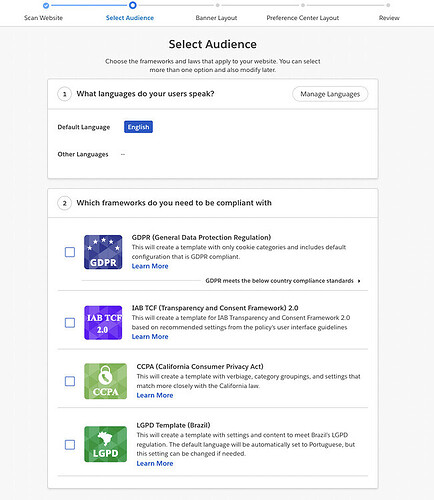Click What languages do your users speak heading
This screenshot has width=434, height=500.
tap(145, 94)
